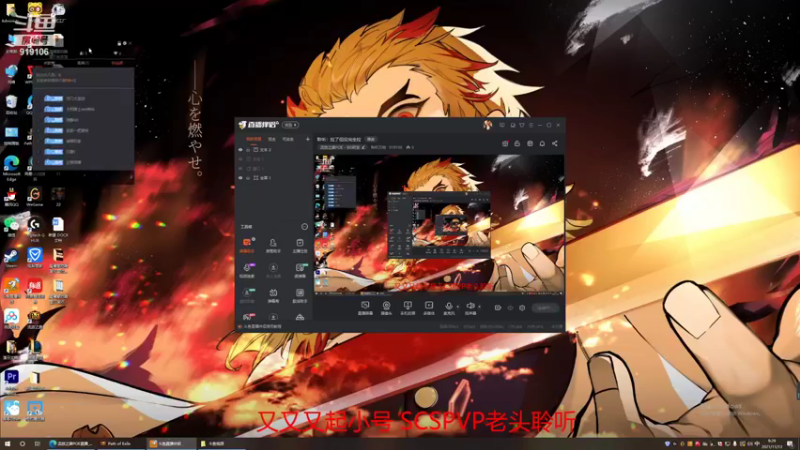The height and width of the screenshot is (450, 800).
Task: Open Path of Exile taskbar item
Action: coord(120,444)
